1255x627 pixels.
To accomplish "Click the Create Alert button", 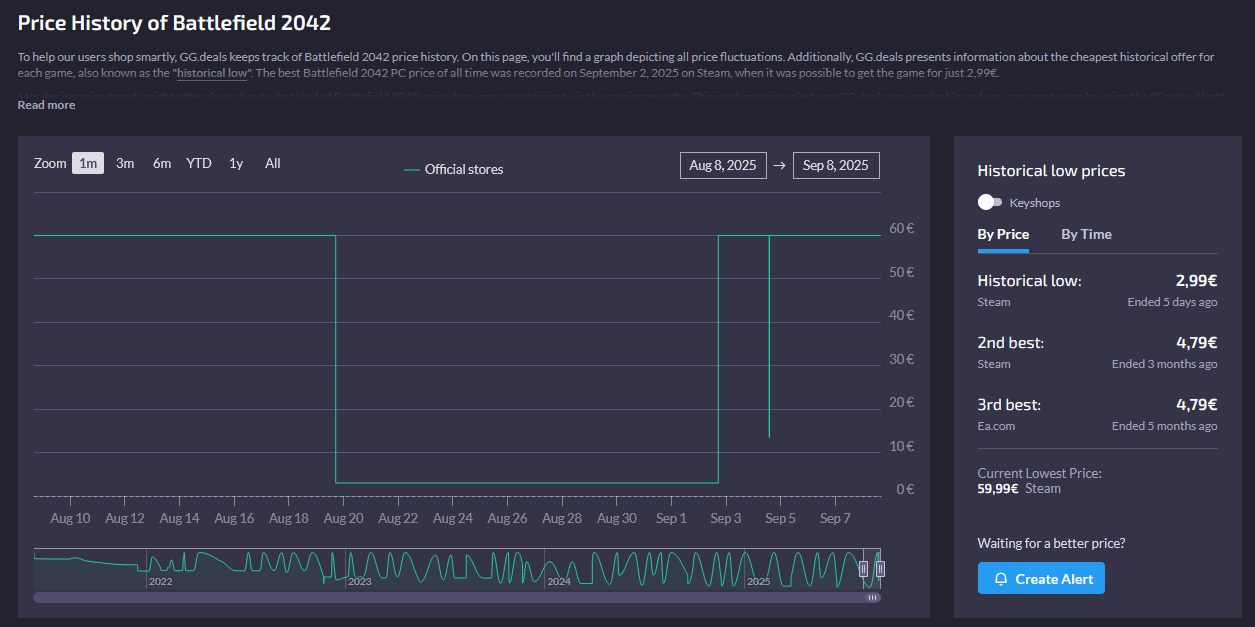I will (1041, 579).
